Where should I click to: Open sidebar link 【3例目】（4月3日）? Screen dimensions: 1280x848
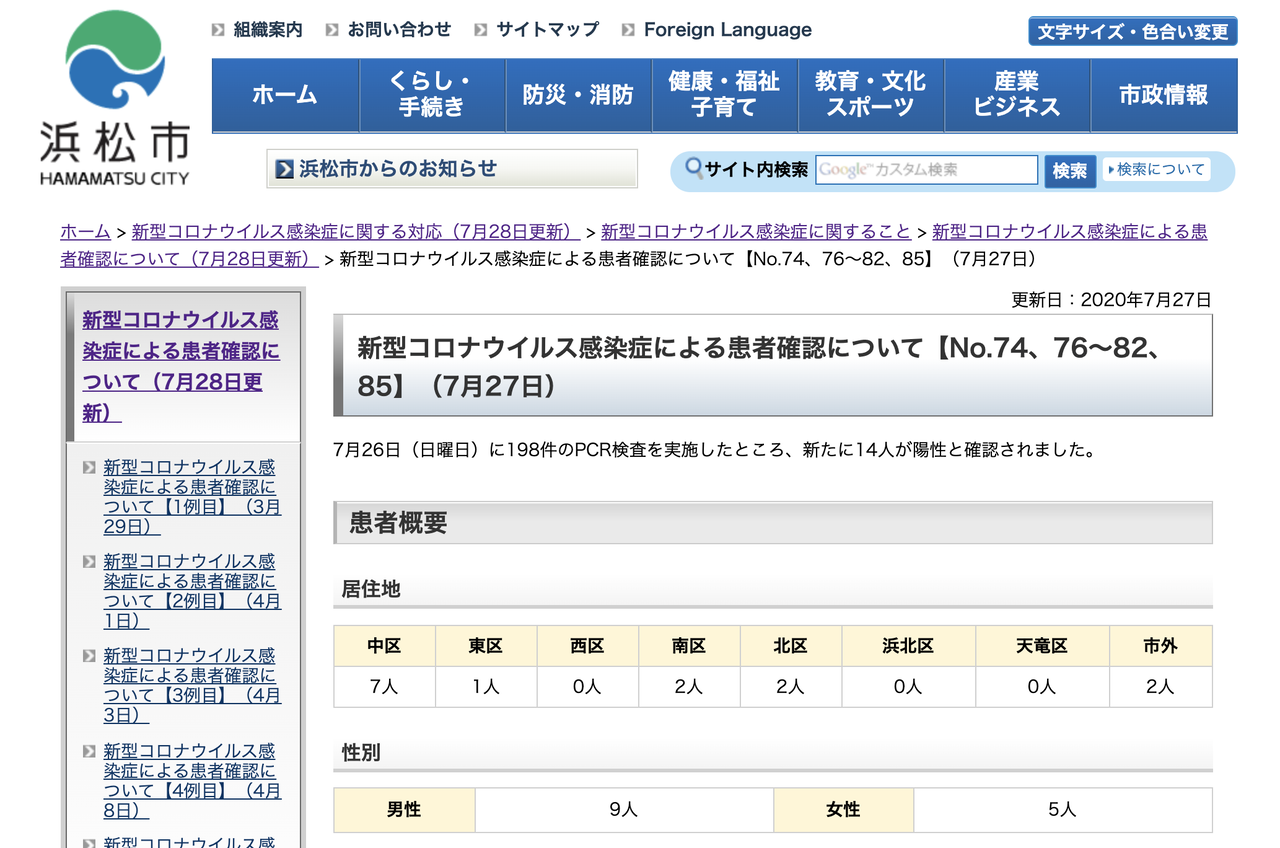(192, 687)
